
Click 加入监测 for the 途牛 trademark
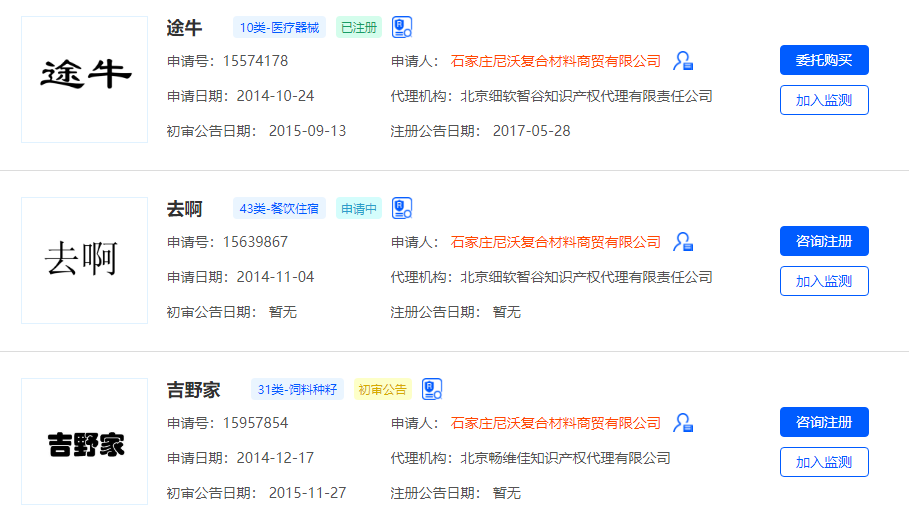824,100
